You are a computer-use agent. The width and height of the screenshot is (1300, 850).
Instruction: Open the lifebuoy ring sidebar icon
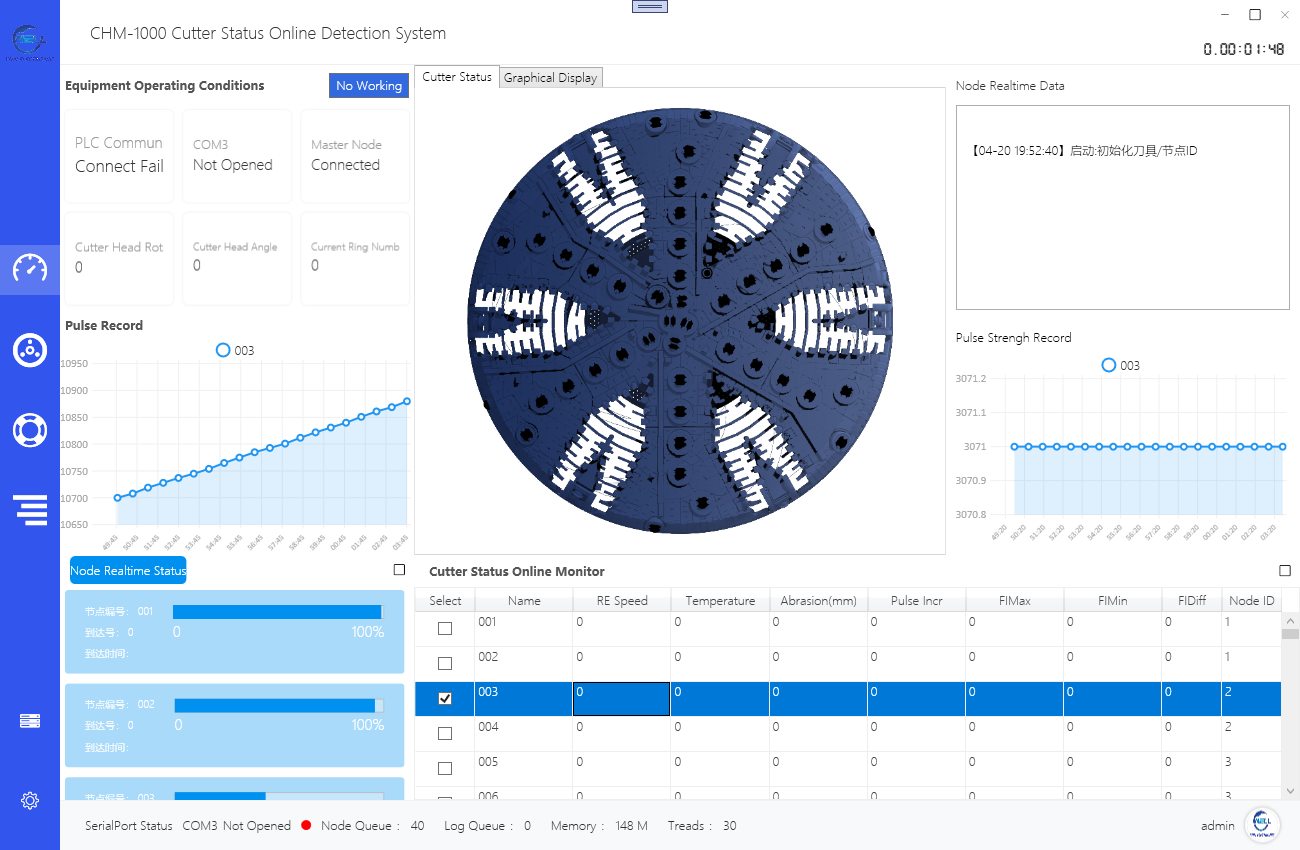30,430
